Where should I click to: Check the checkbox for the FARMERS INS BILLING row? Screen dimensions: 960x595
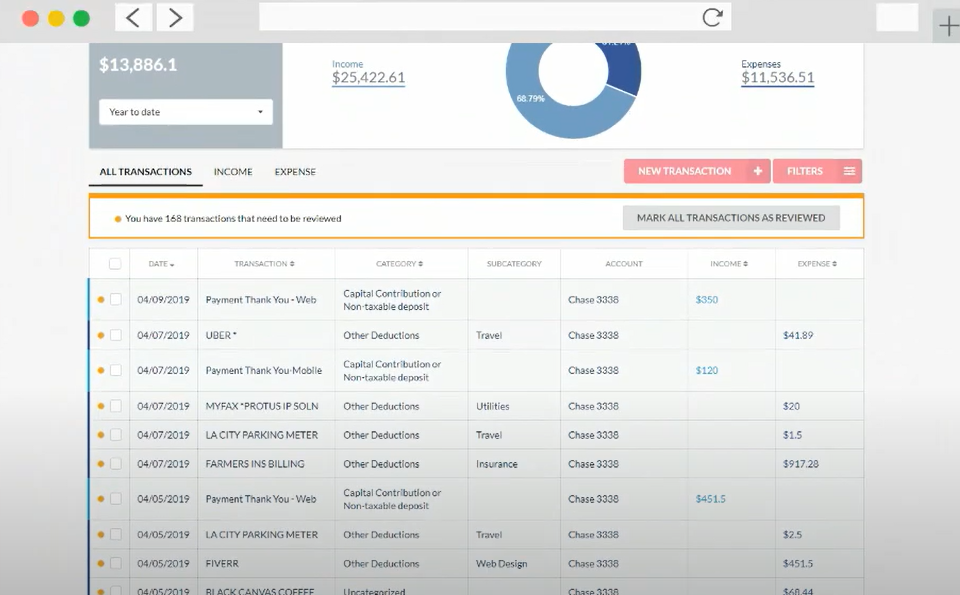click(115, 463)
